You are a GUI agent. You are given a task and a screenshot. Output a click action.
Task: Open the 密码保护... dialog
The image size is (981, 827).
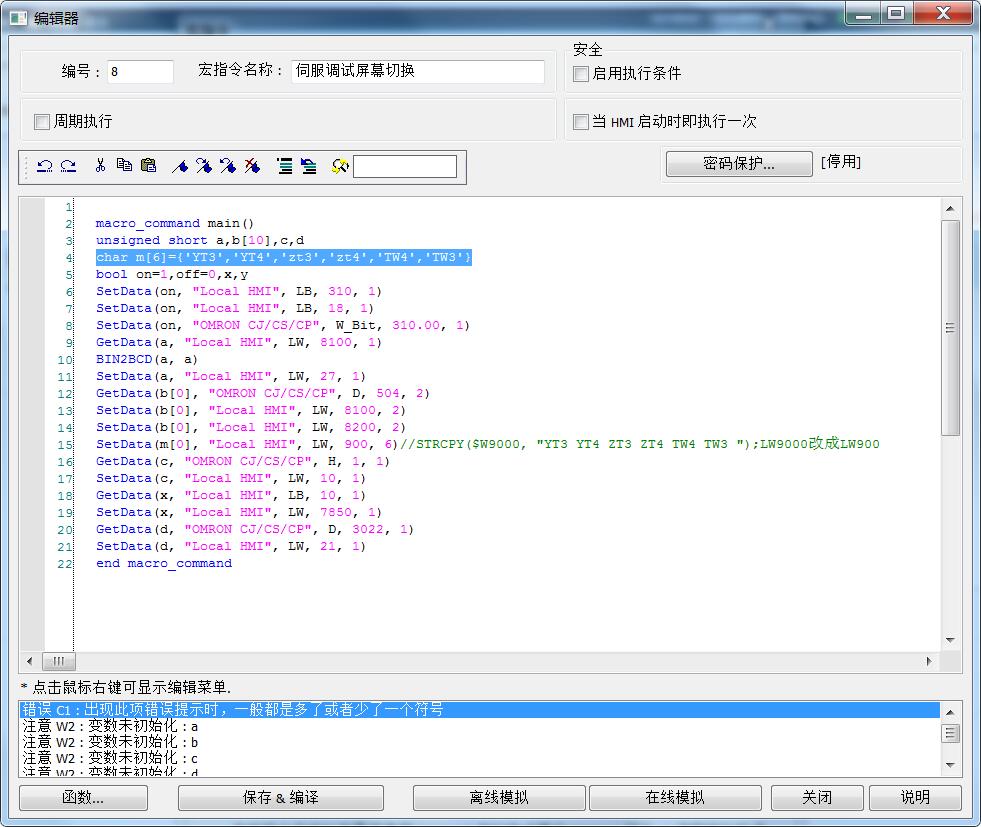738,164
